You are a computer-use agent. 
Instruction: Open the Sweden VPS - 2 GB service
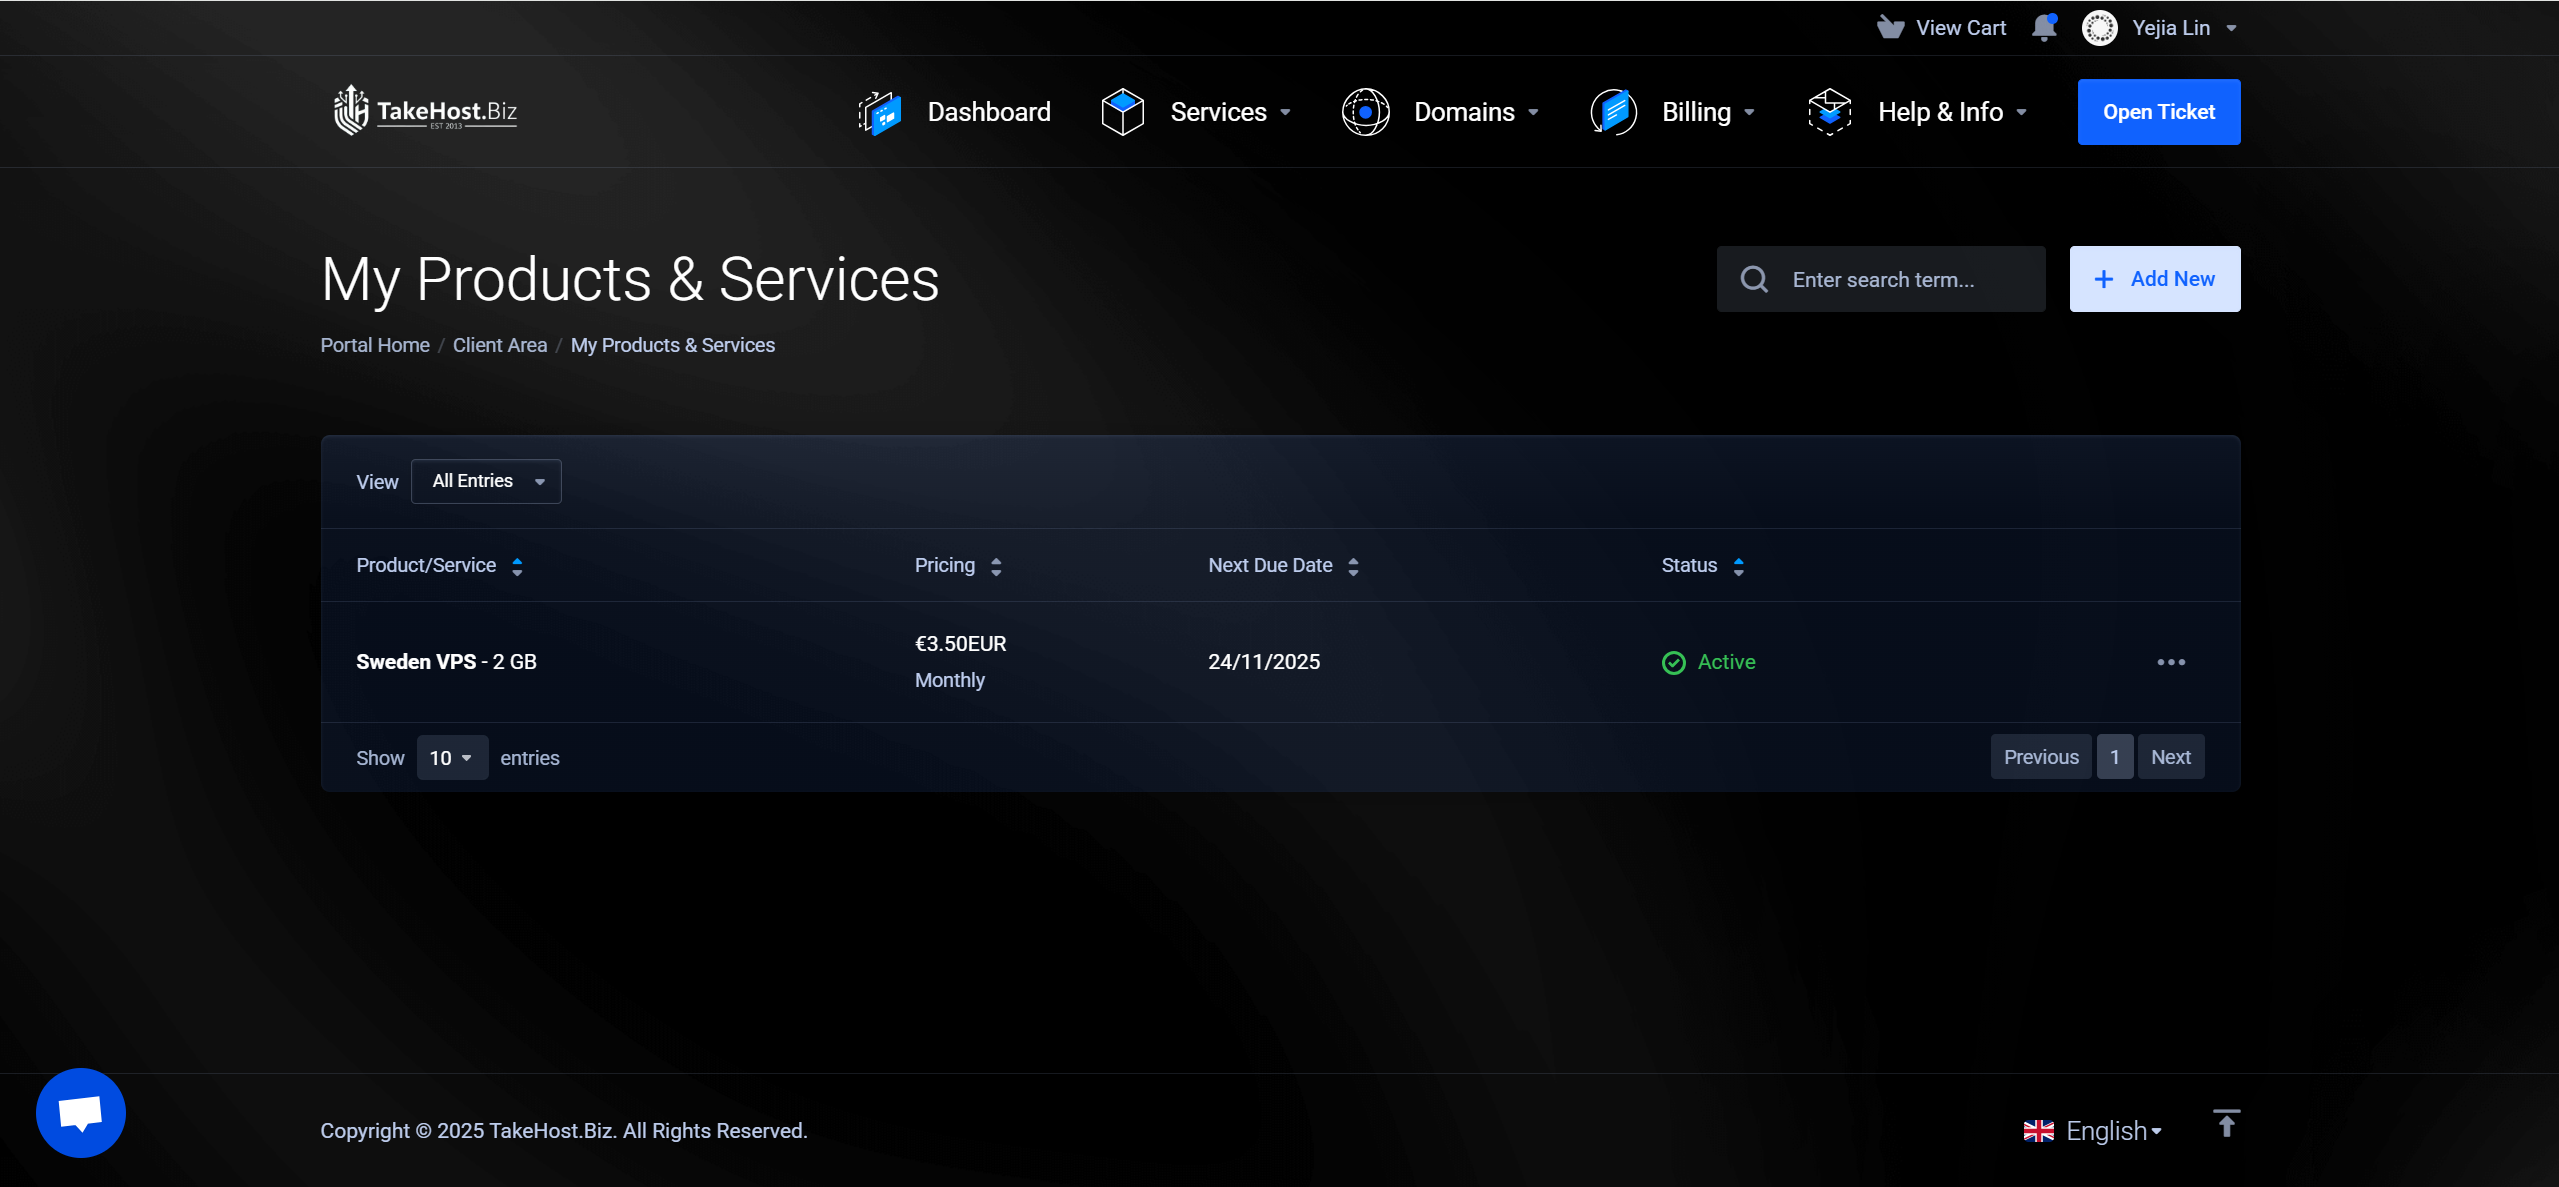pos(446,662)
